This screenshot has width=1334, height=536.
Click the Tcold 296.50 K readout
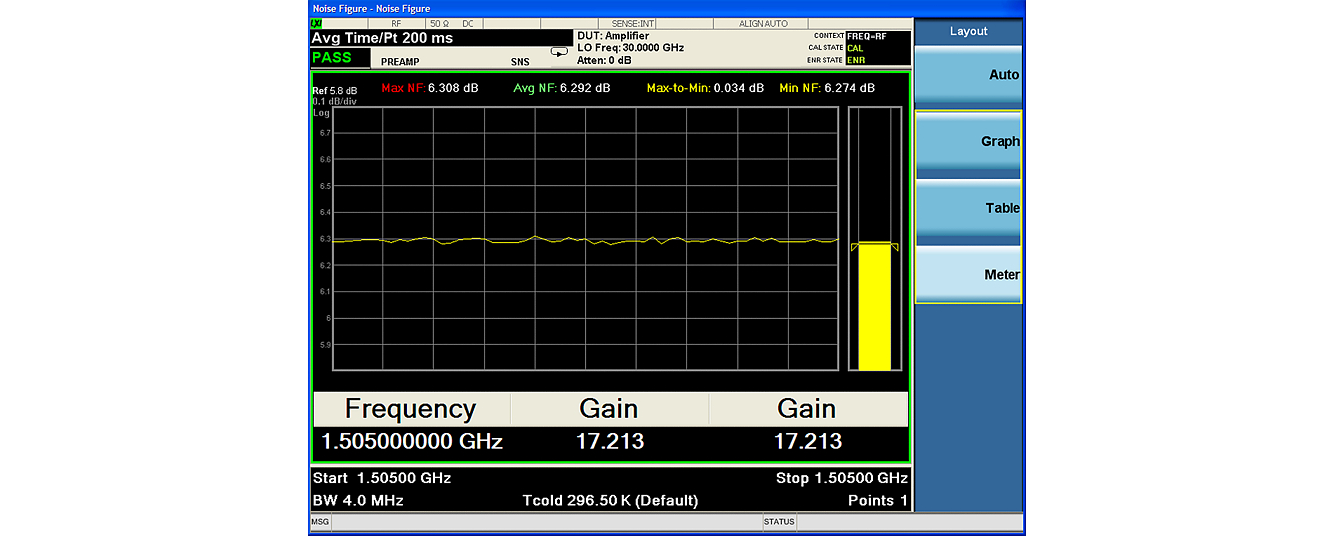[x=610, y=500]
